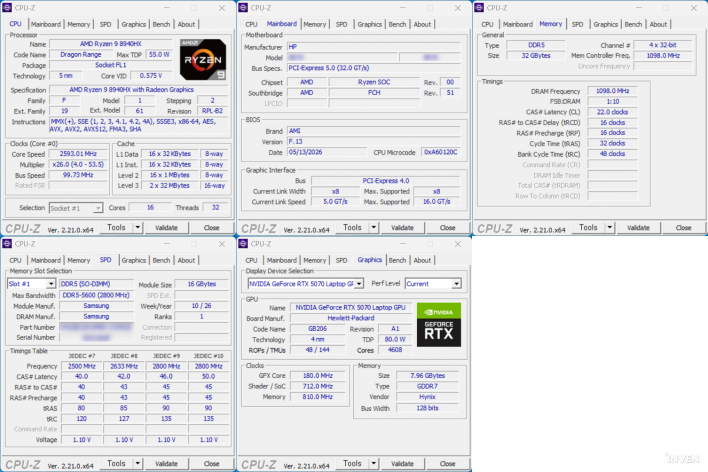Image resolution: width=708 pixels, height=472 pixels.
Task: Click the Tools button in the Mainboard window
Action: tap(352, 228)
